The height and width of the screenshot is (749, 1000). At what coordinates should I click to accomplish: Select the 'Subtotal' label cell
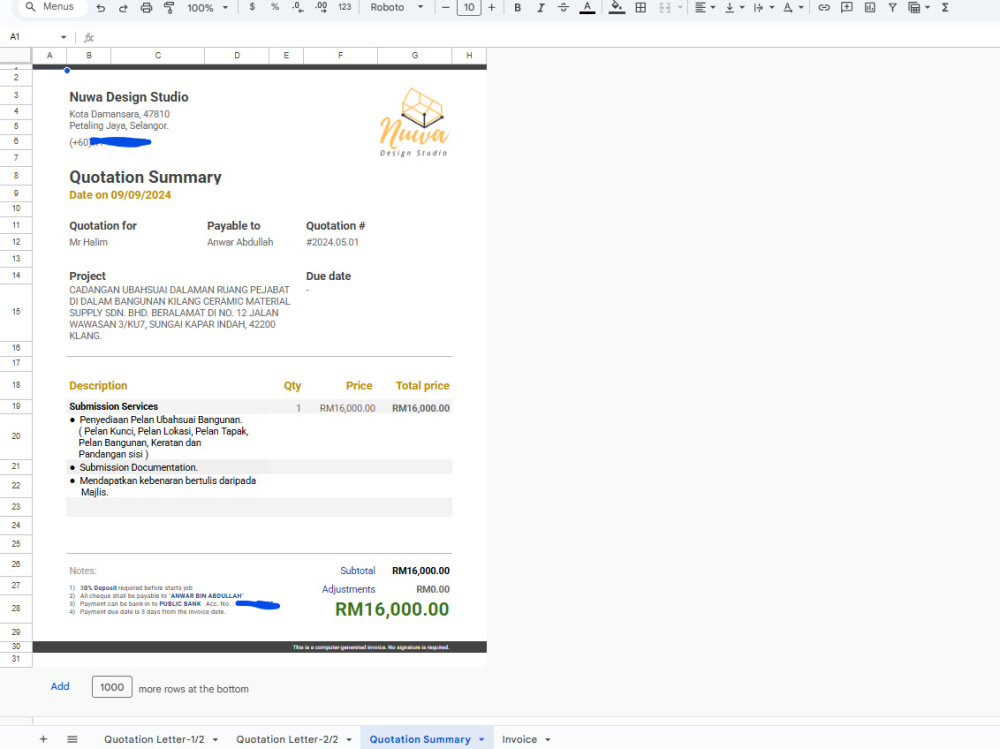pyautogui.click(x=358, y=571)
